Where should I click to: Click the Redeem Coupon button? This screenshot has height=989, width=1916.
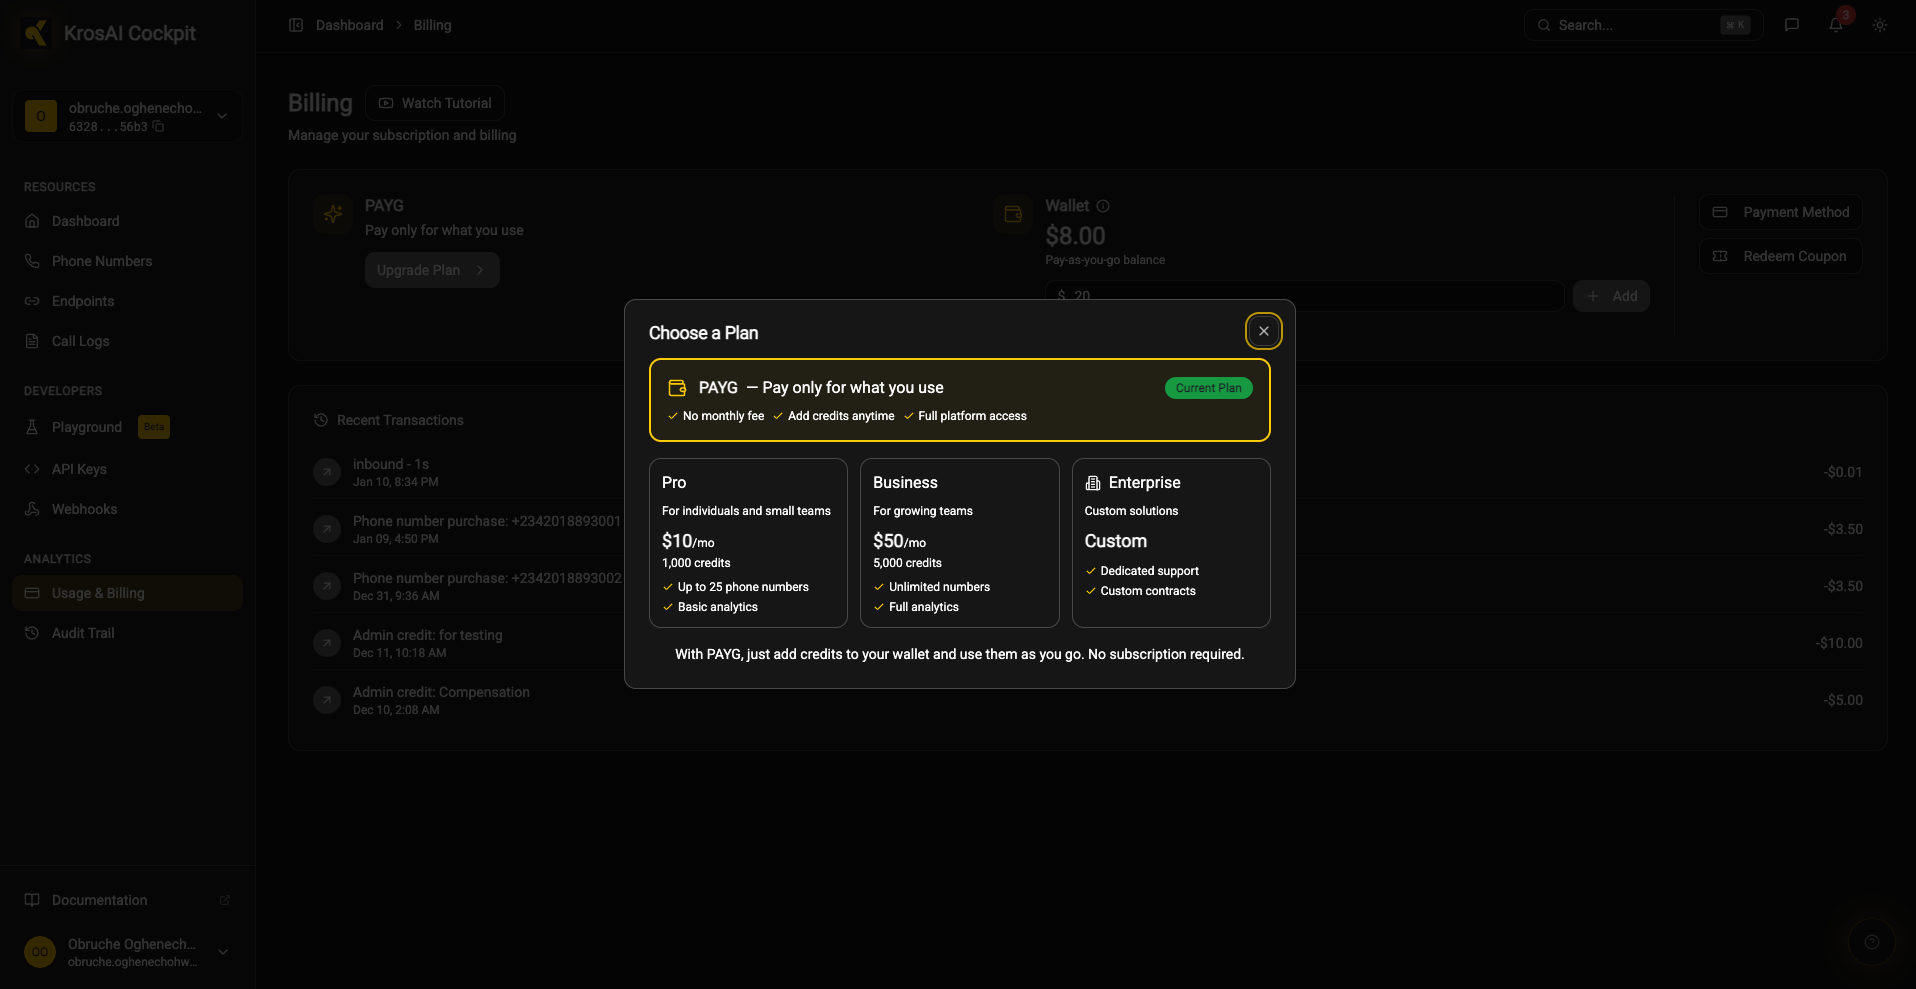coord(1780,256)
